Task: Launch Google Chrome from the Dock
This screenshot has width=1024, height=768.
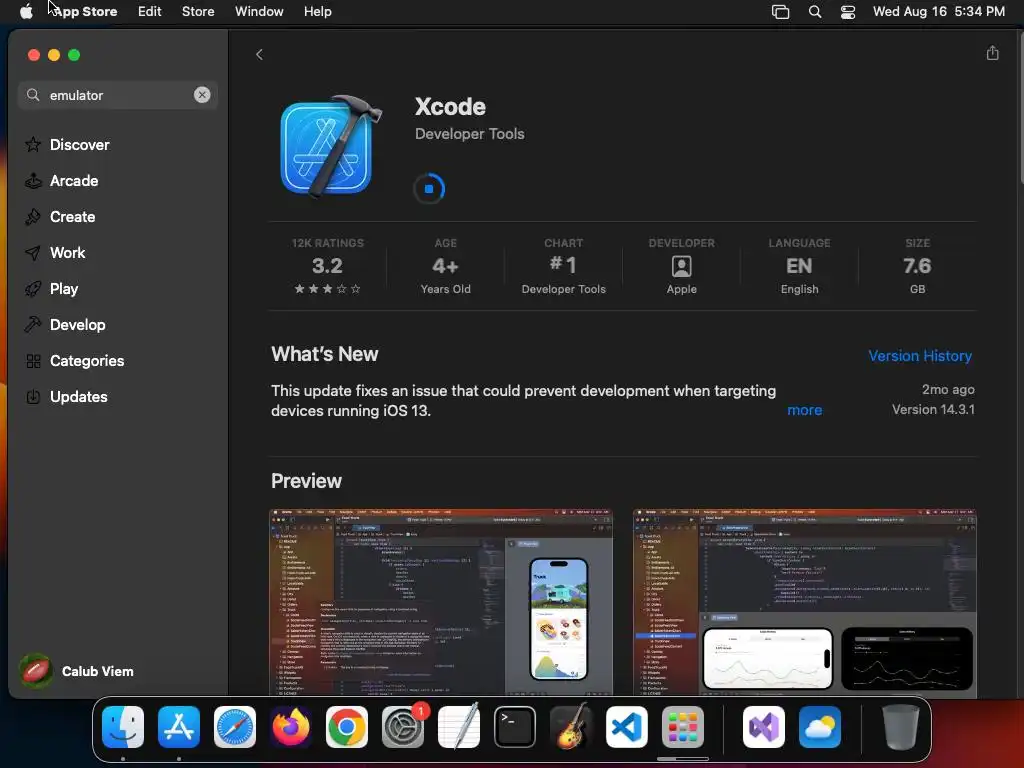Action: (x=347, y=727)
